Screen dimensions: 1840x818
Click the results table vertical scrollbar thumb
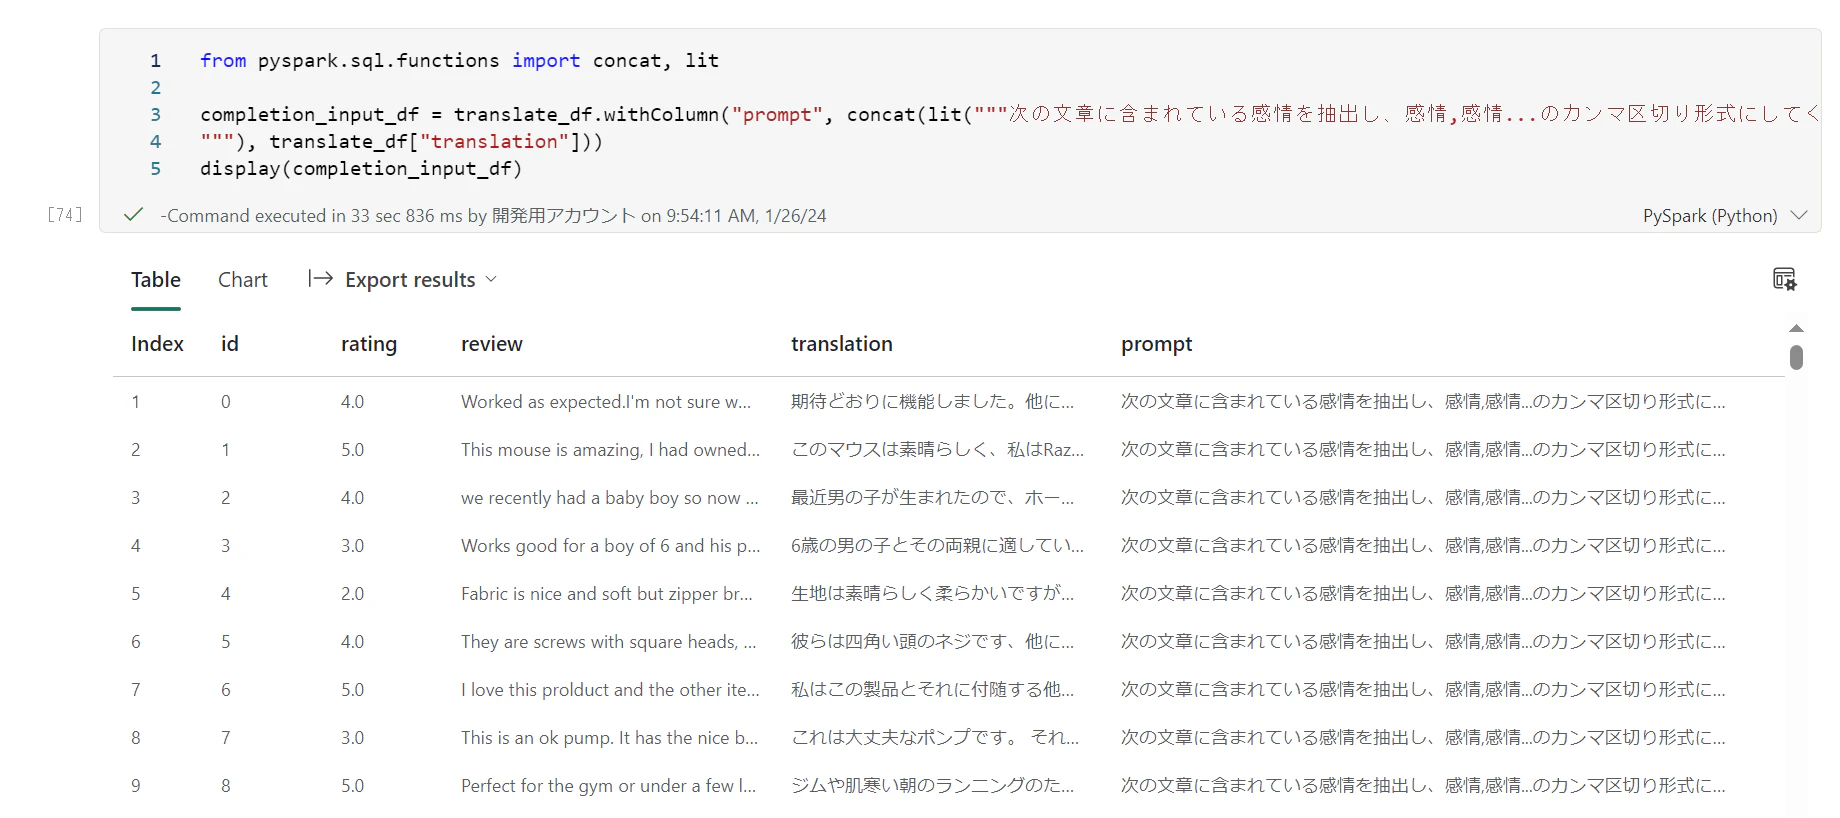[x=1796, y=357]
